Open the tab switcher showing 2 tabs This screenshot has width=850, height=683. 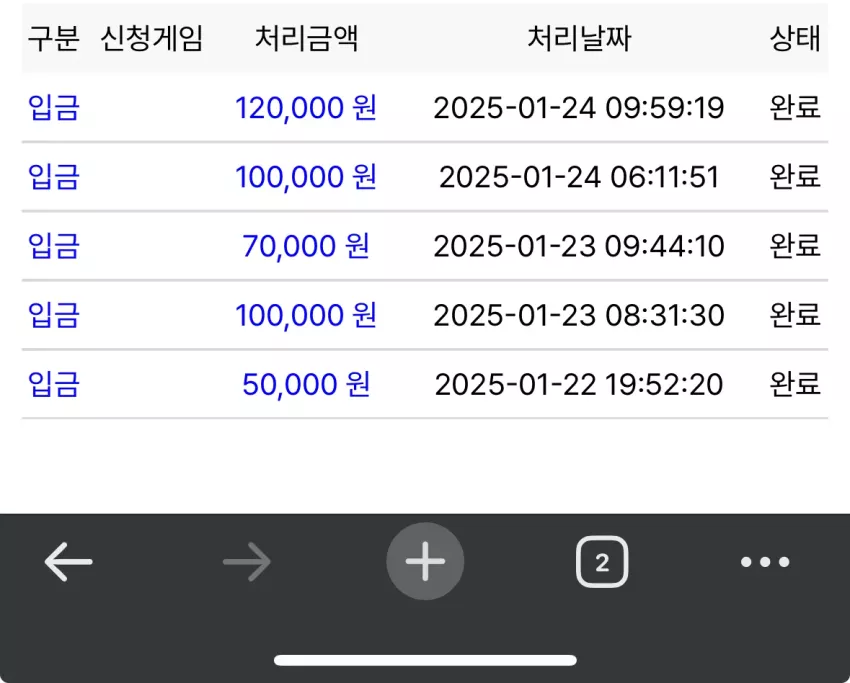pos(602,562)
